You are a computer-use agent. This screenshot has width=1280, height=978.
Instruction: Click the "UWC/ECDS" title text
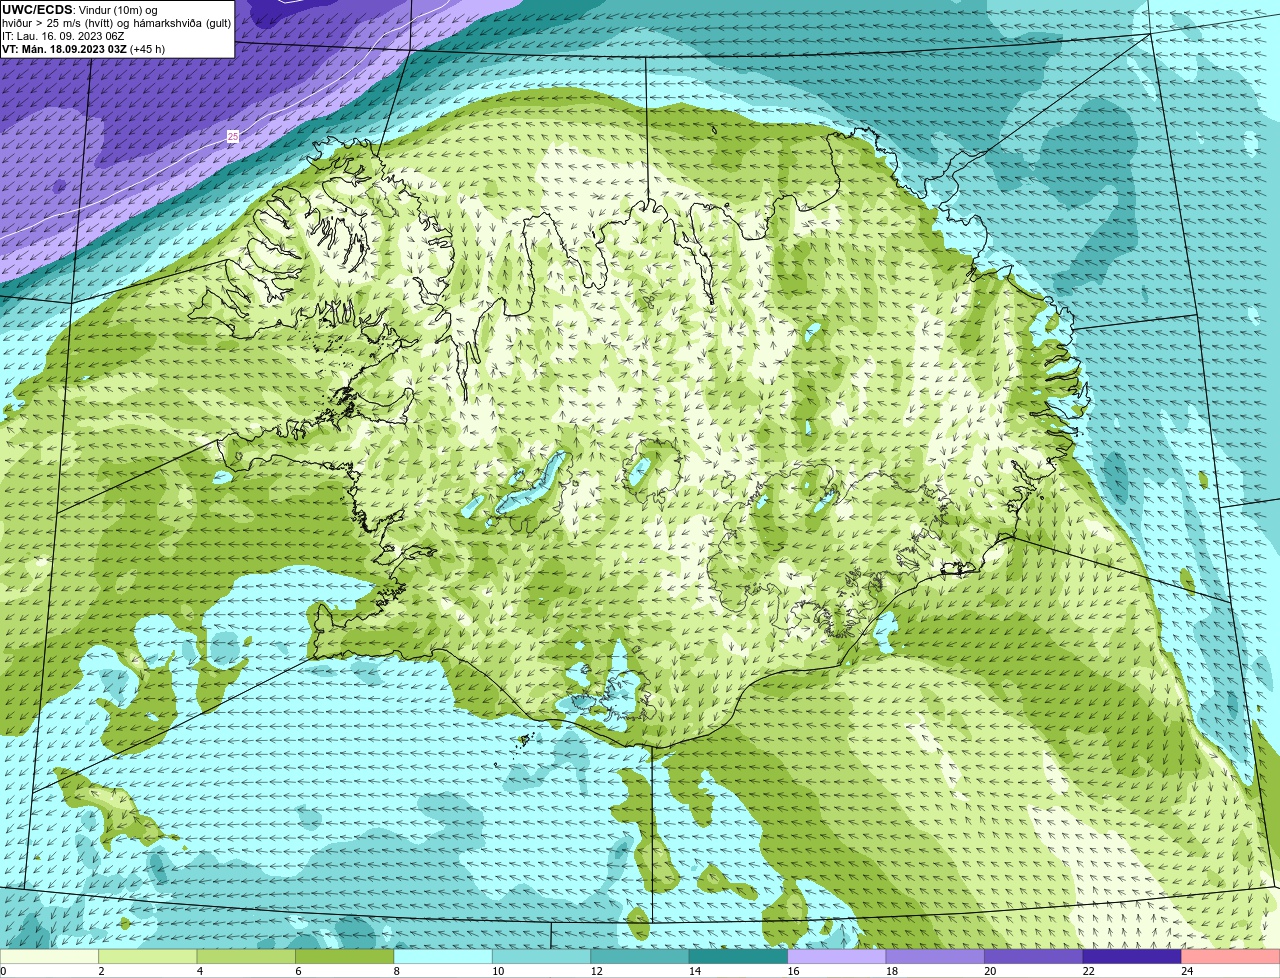coord(36,10)
